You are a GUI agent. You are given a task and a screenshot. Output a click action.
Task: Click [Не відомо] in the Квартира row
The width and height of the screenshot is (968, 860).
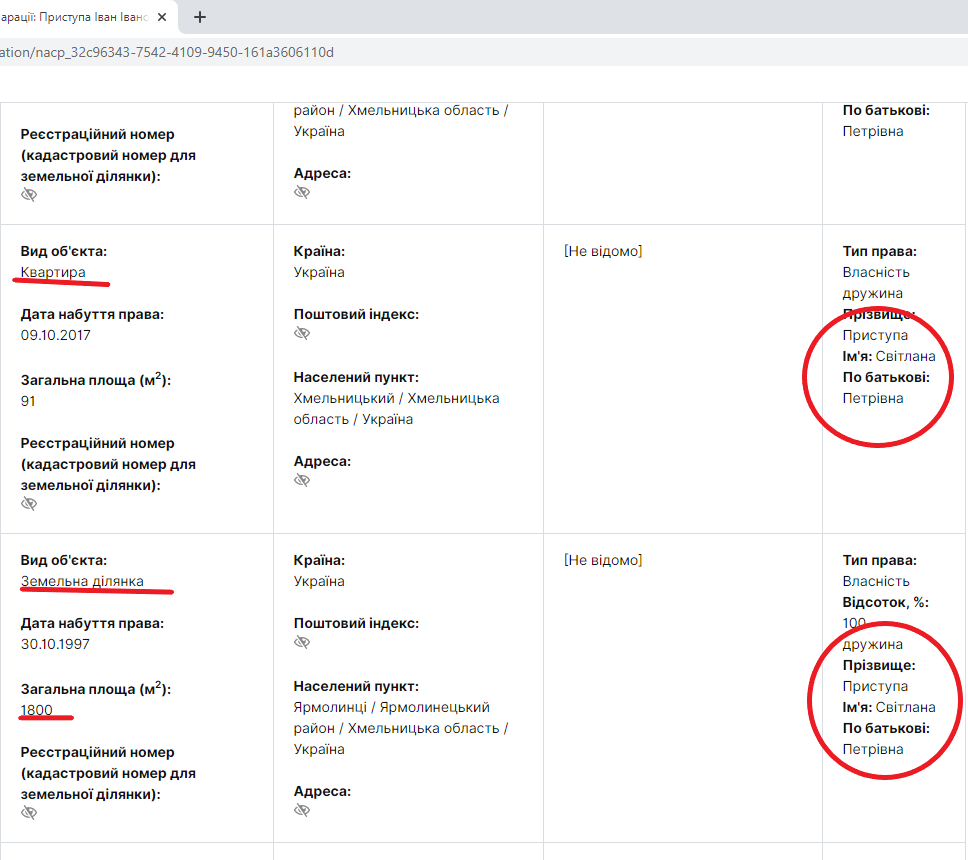coord(603,251)
